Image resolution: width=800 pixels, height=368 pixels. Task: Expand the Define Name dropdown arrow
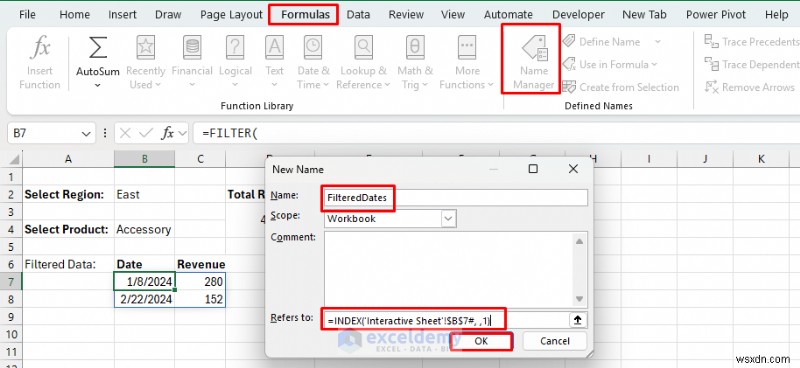[x=657, y=42]
